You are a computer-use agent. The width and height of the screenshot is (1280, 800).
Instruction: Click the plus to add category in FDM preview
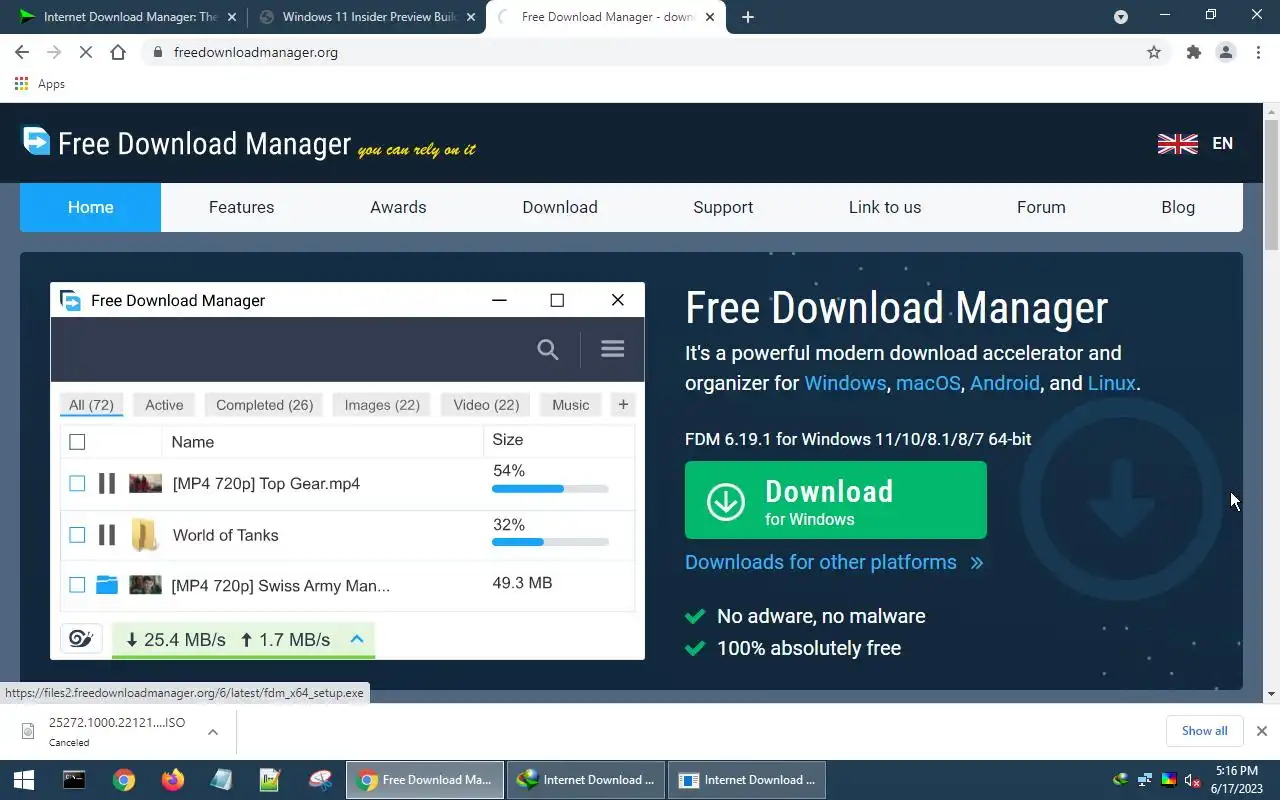pyautogui.click(x=623, y=404)
